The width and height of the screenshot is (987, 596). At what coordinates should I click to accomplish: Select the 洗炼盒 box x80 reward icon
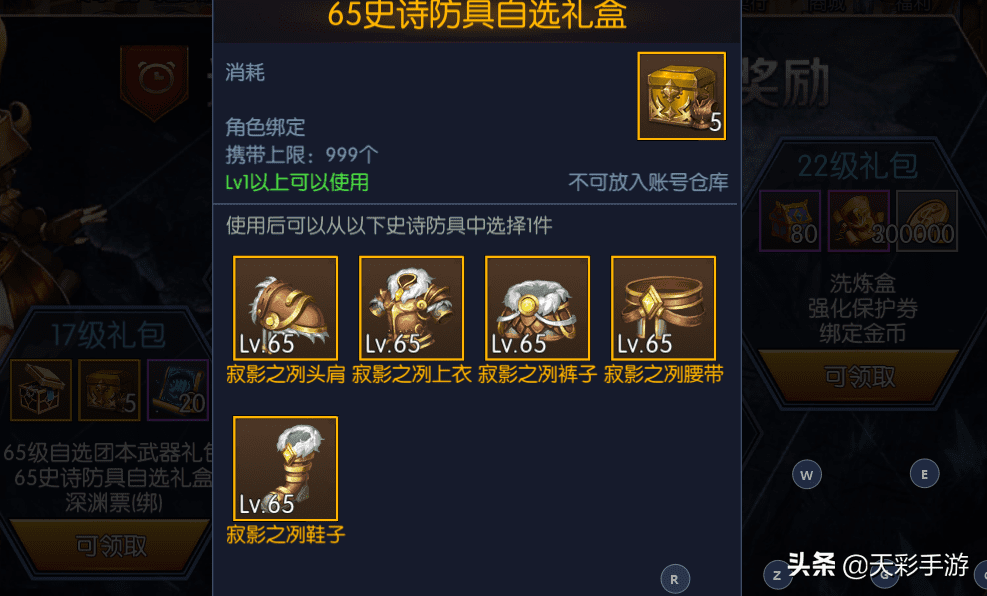point(790,222)
